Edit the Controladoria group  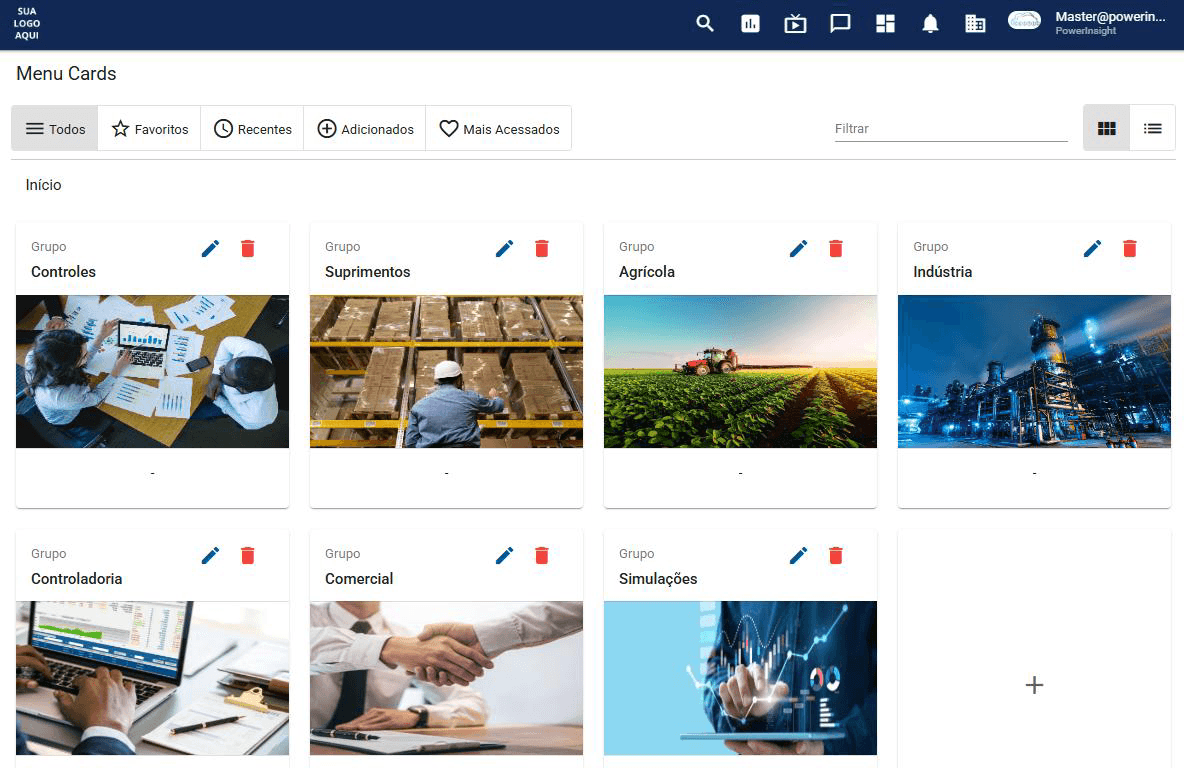211,556
